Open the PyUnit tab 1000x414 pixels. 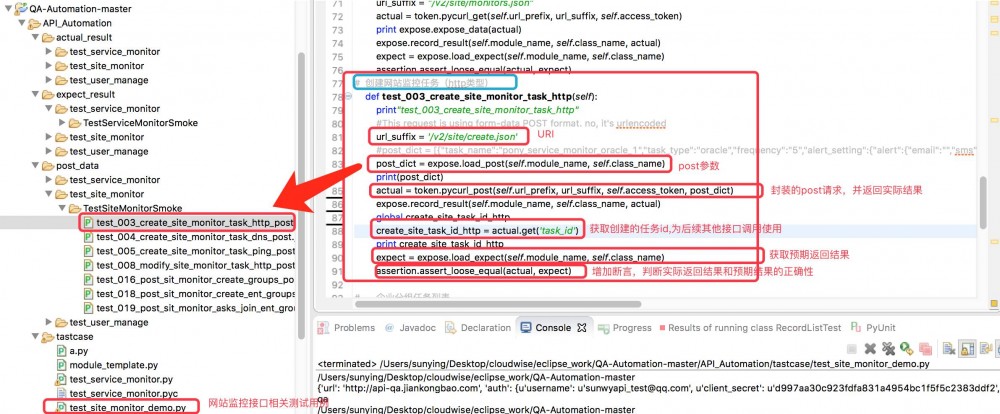click(x=881, y=327)
